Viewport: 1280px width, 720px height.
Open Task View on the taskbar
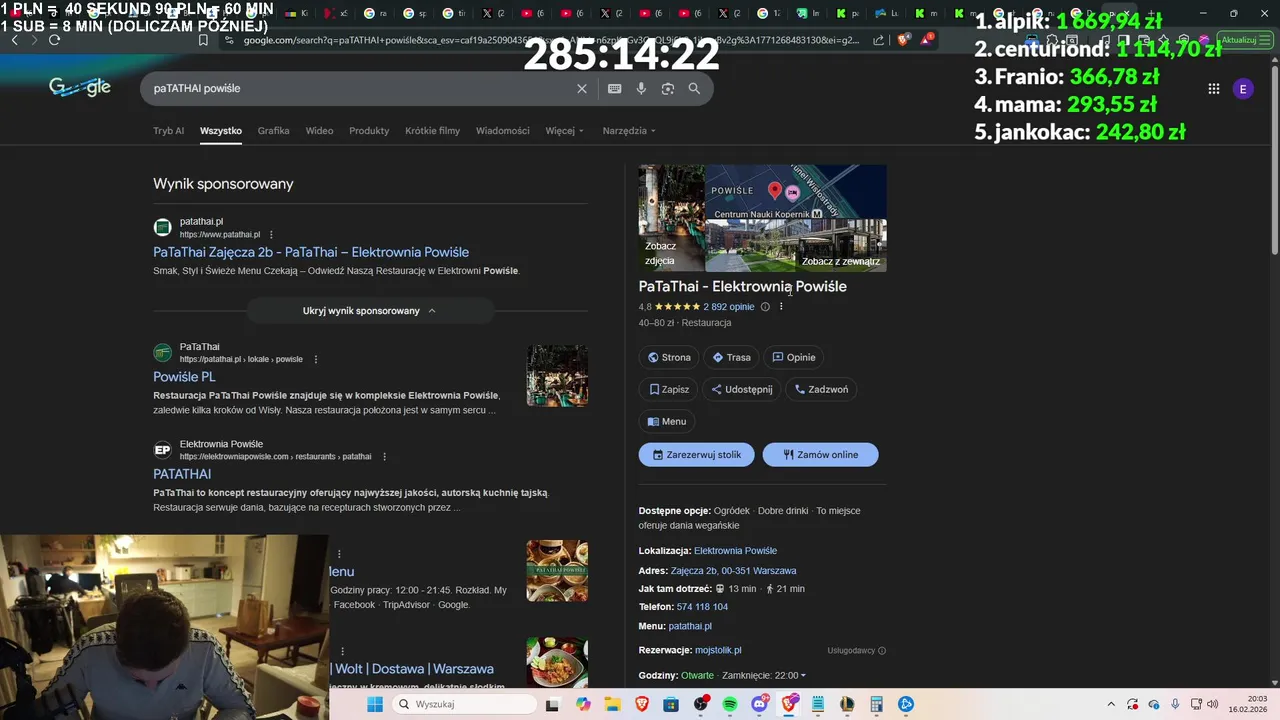pos(552,704)
